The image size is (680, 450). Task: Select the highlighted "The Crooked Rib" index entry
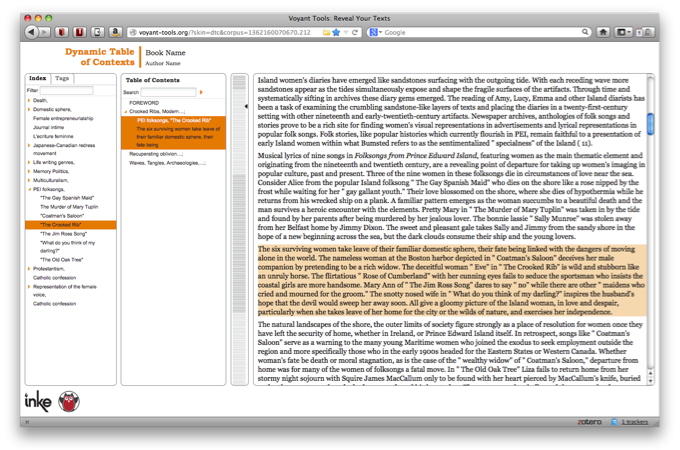click(71, 225)
